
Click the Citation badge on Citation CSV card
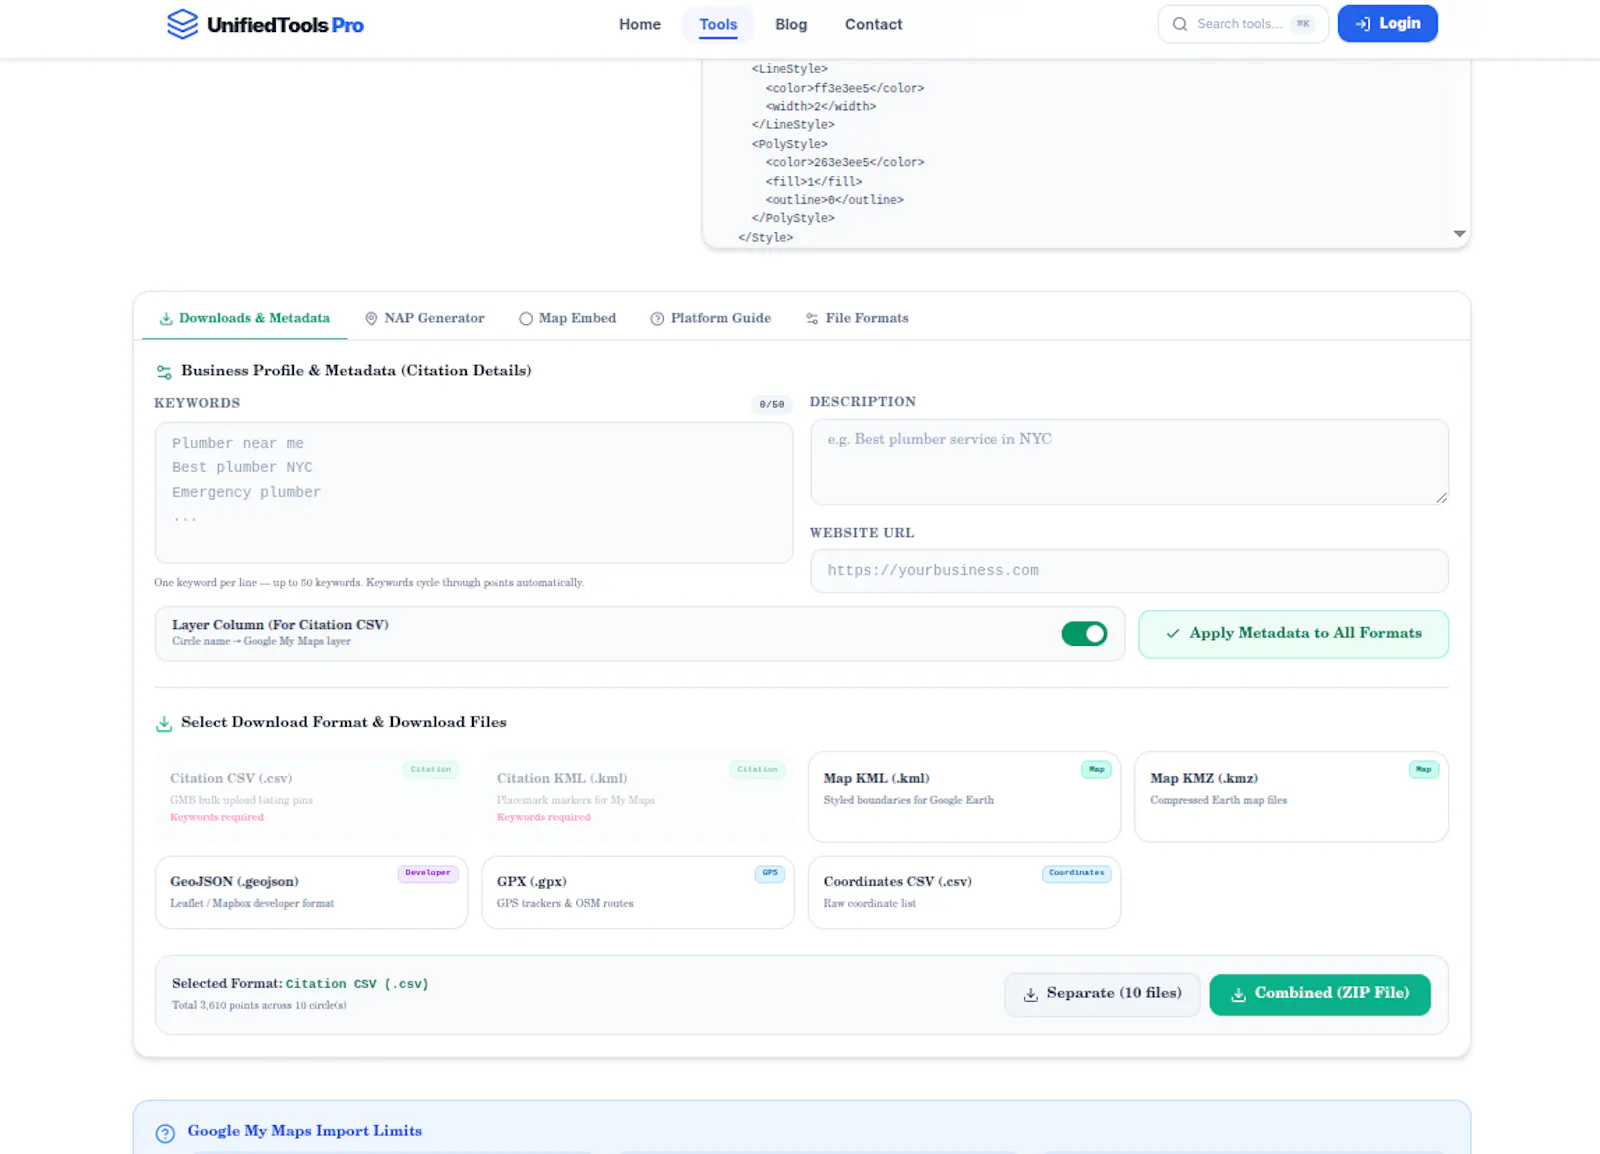[431, 769]
